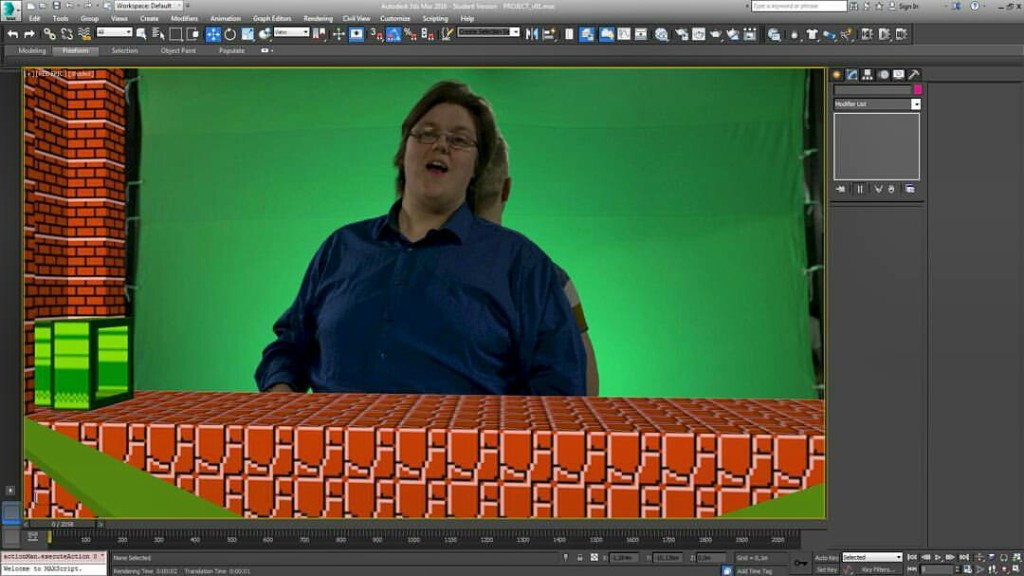Switch to the Object Paint ribbon tab

(x=178, y=50)
